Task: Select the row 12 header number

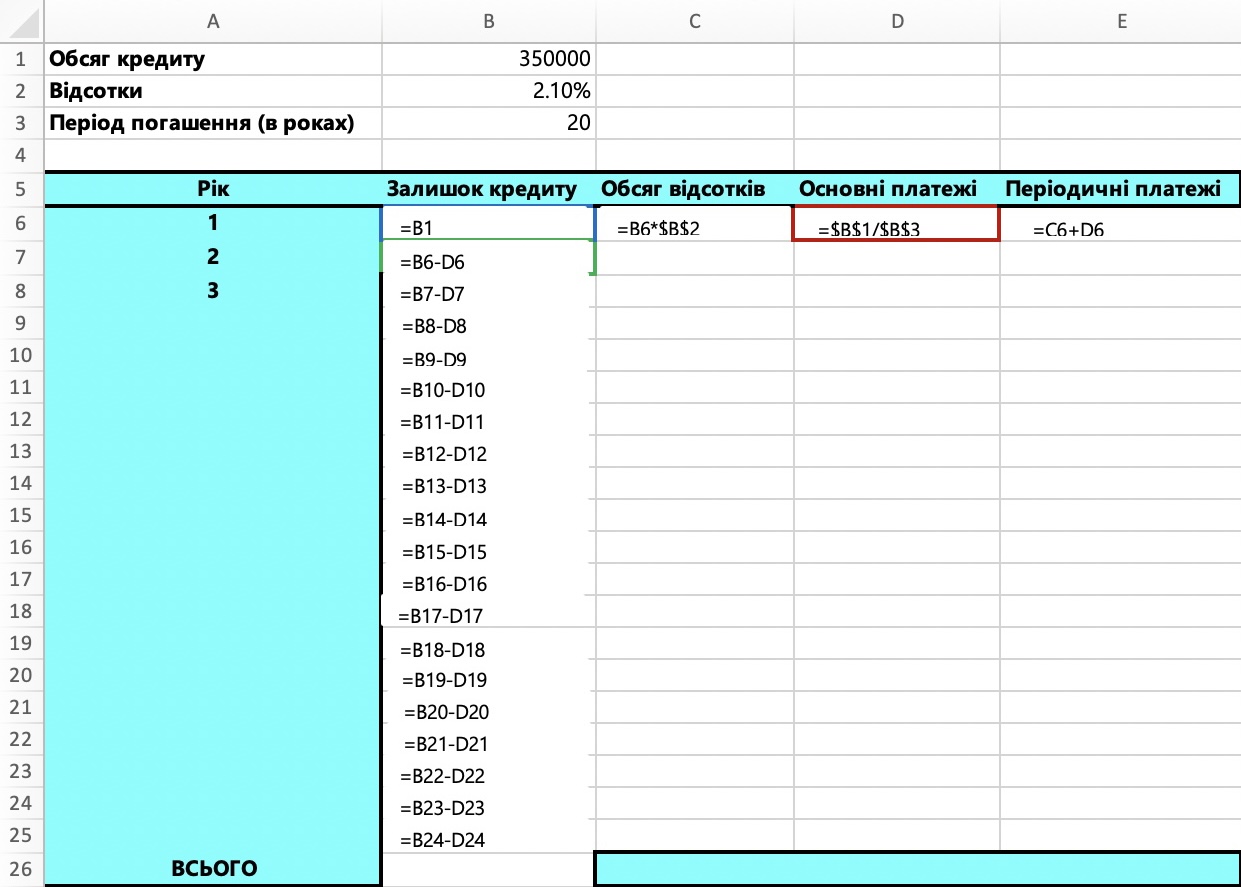Action: [x=22, y=420]
